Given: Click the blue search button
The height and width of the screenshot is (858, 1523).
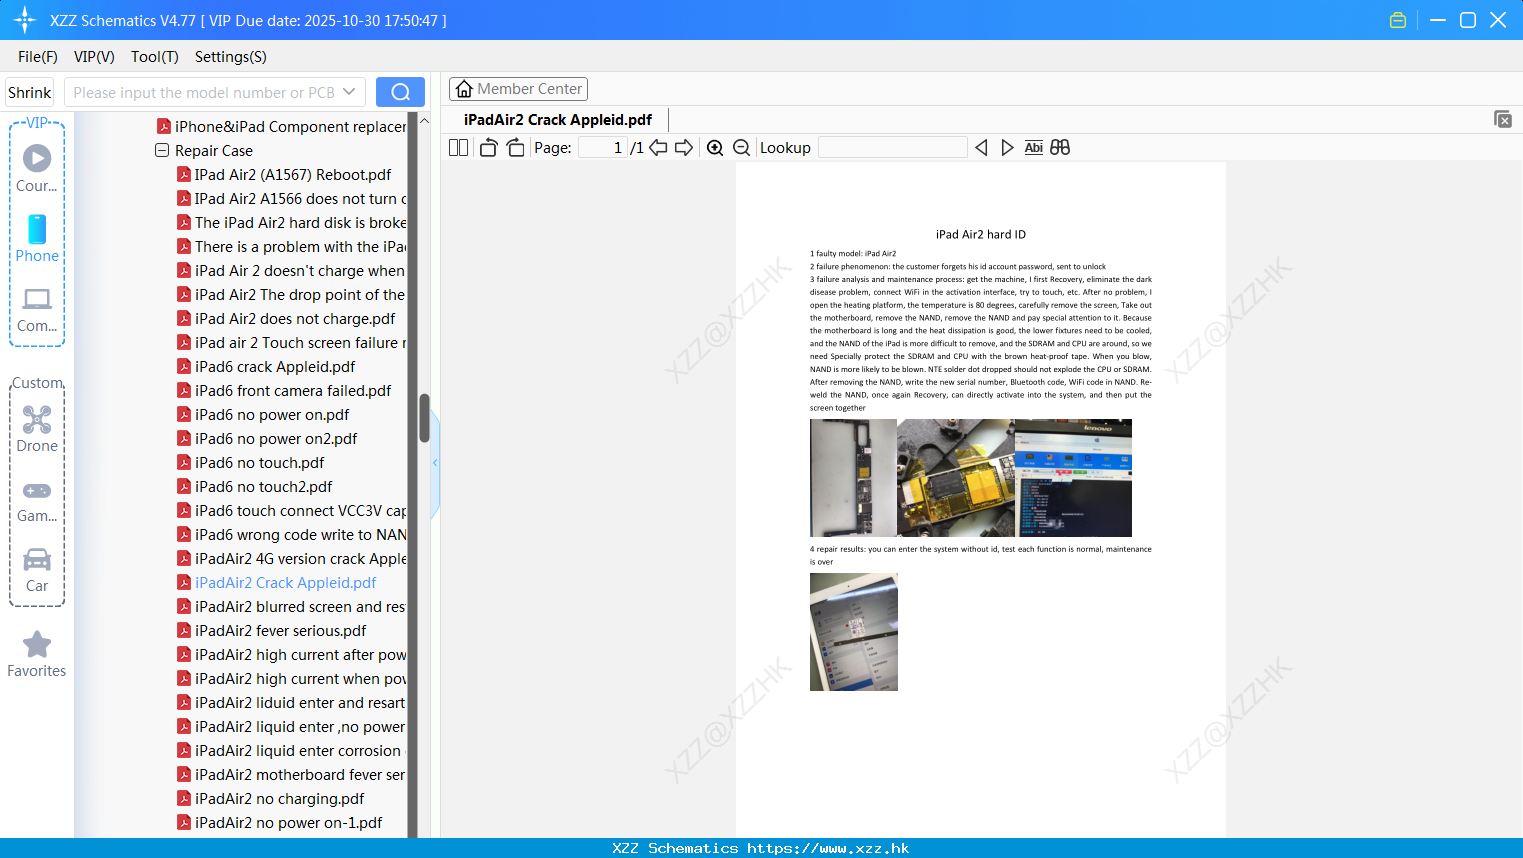Looking at the screenshot, I should tap(400, 92).
